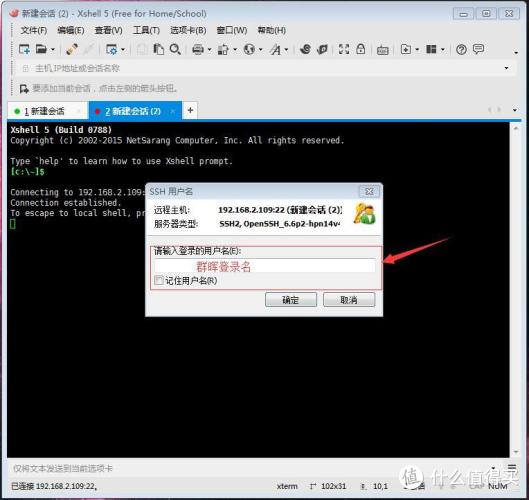The width and height of the screenshot is (529, 500).
Task: Open the 编辑(E) menu
Action: pyautogui.click(x=71, y=30)
